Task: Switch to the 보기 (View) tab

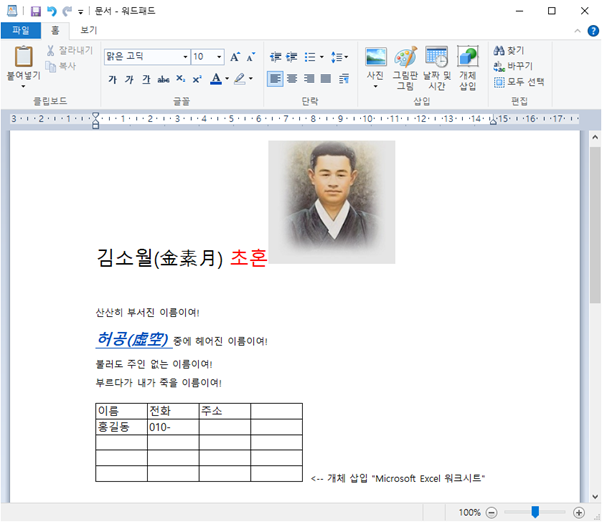Action: 89,30
